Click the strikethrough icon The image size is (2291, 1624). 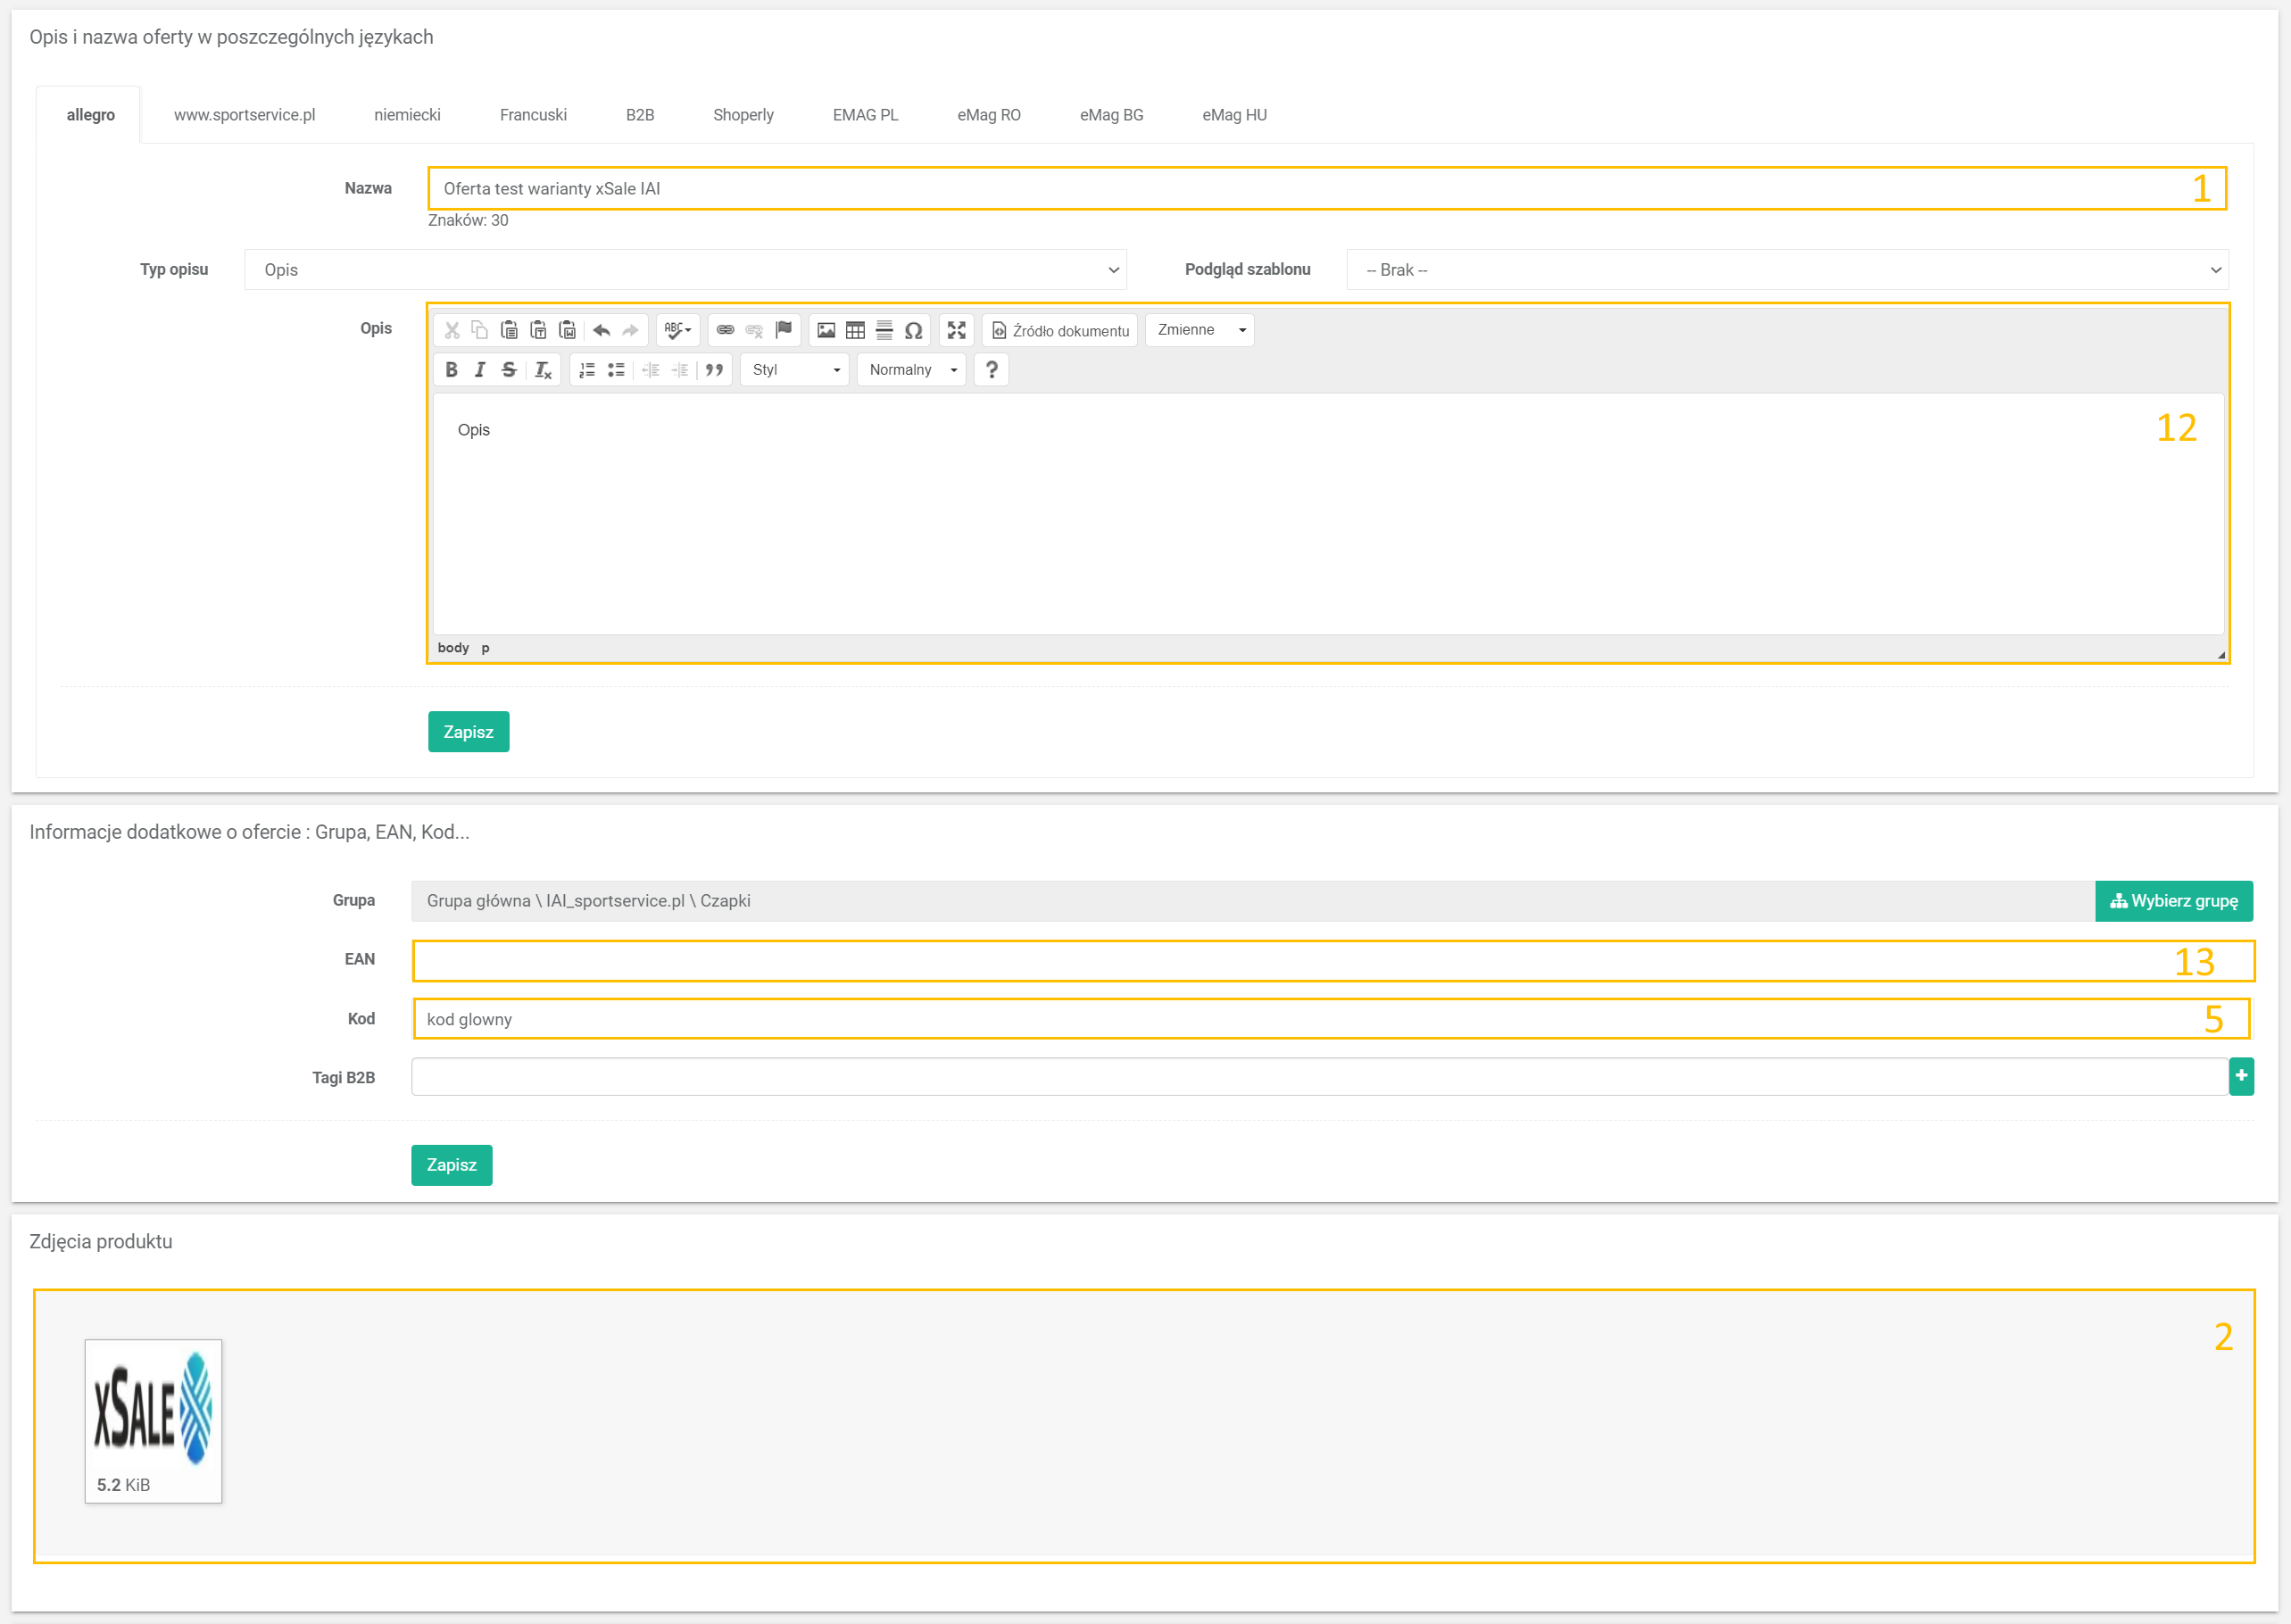coord(509,370)
